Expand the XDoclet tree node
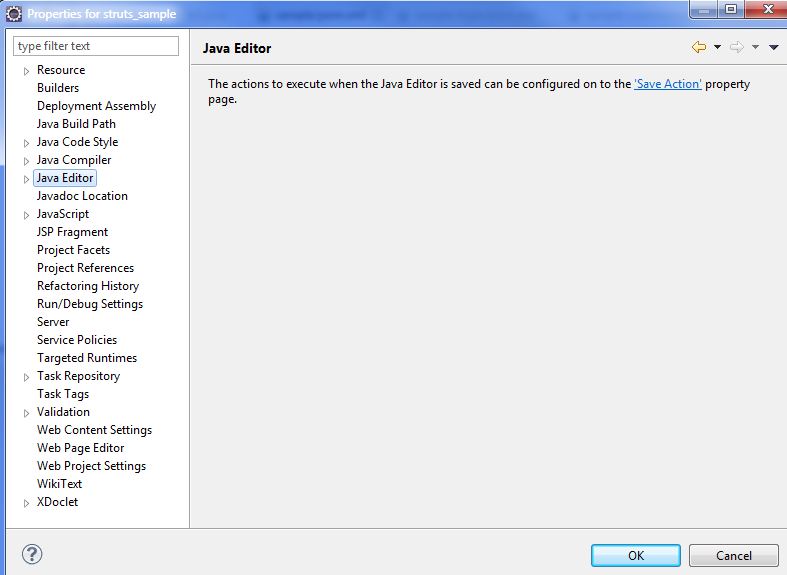The image size is (787, 575). click(x=27, y=503)
